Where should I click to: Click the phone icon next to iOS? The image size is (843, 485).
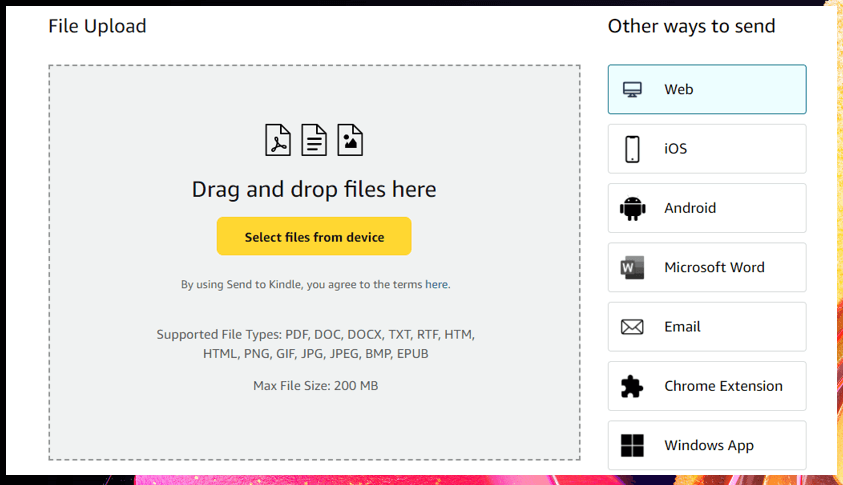coord(632,149)
